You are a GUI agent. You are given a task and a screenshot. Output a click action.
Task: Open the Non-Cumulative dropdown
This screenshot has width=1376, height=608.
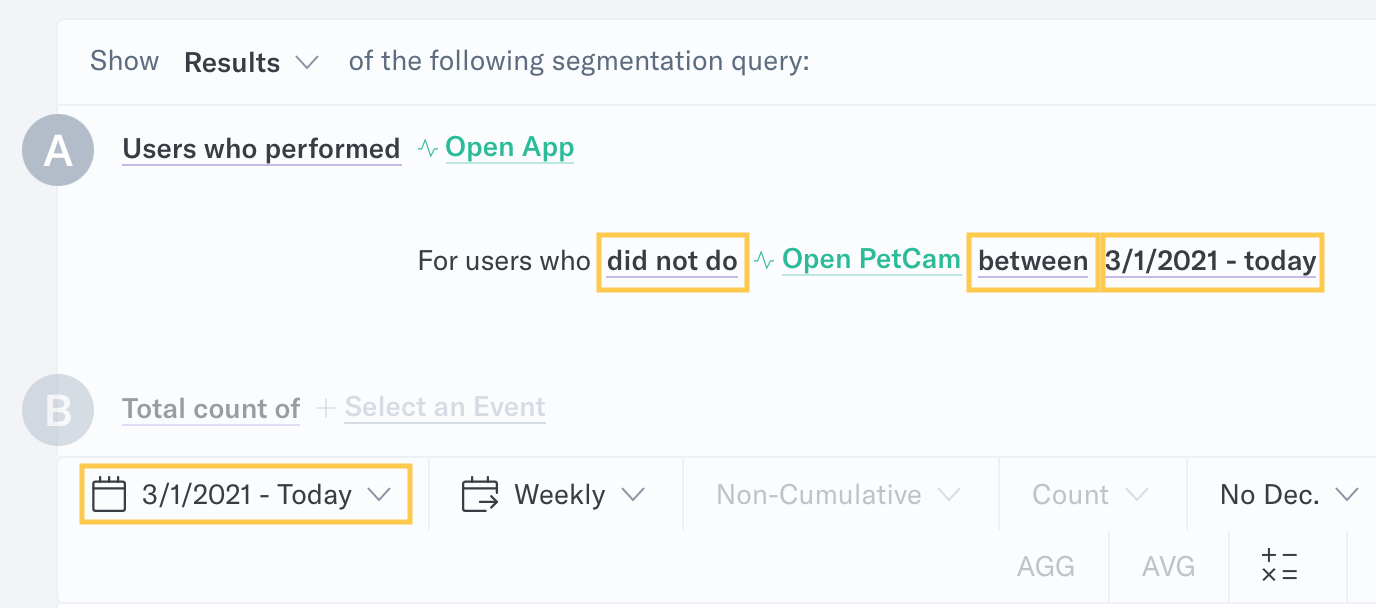[838, 495]
